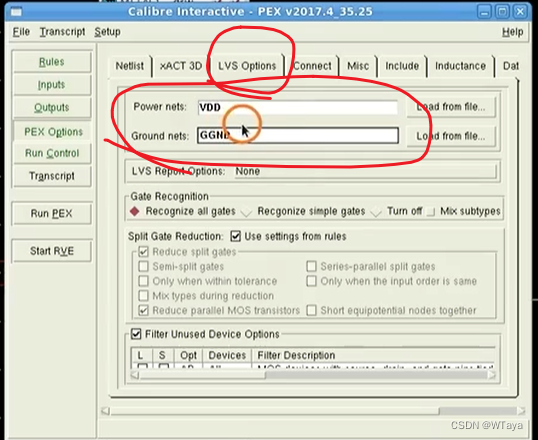Viewport: 538px width, 440px height.
Task: Click the Opt column header
Action: tap(188, 355)
